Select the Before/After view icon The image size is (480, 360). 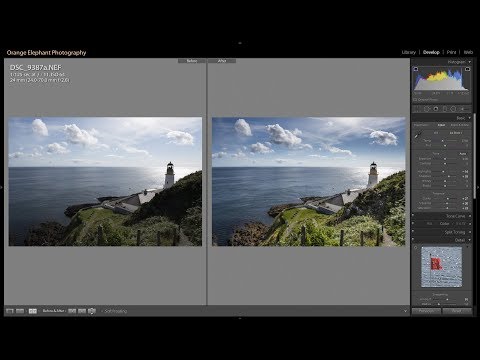(33, 311)
